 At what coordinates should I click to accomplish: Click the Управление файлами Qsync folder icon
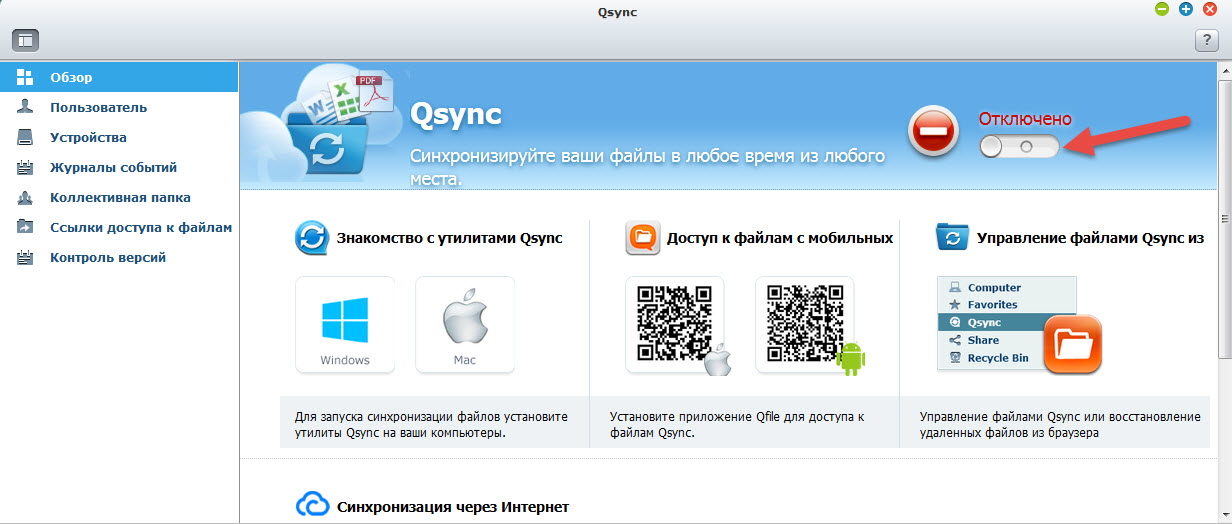coord(952,238)
